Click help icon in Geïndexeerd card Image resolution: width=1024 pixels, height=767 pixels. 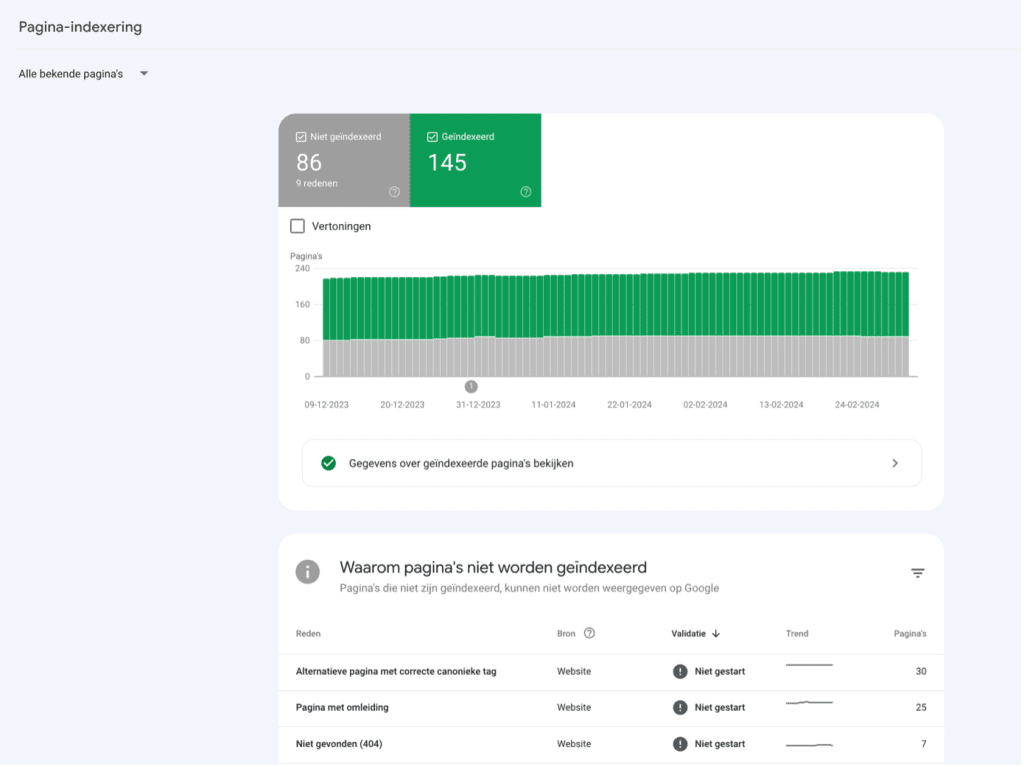(x=526, y=192)
